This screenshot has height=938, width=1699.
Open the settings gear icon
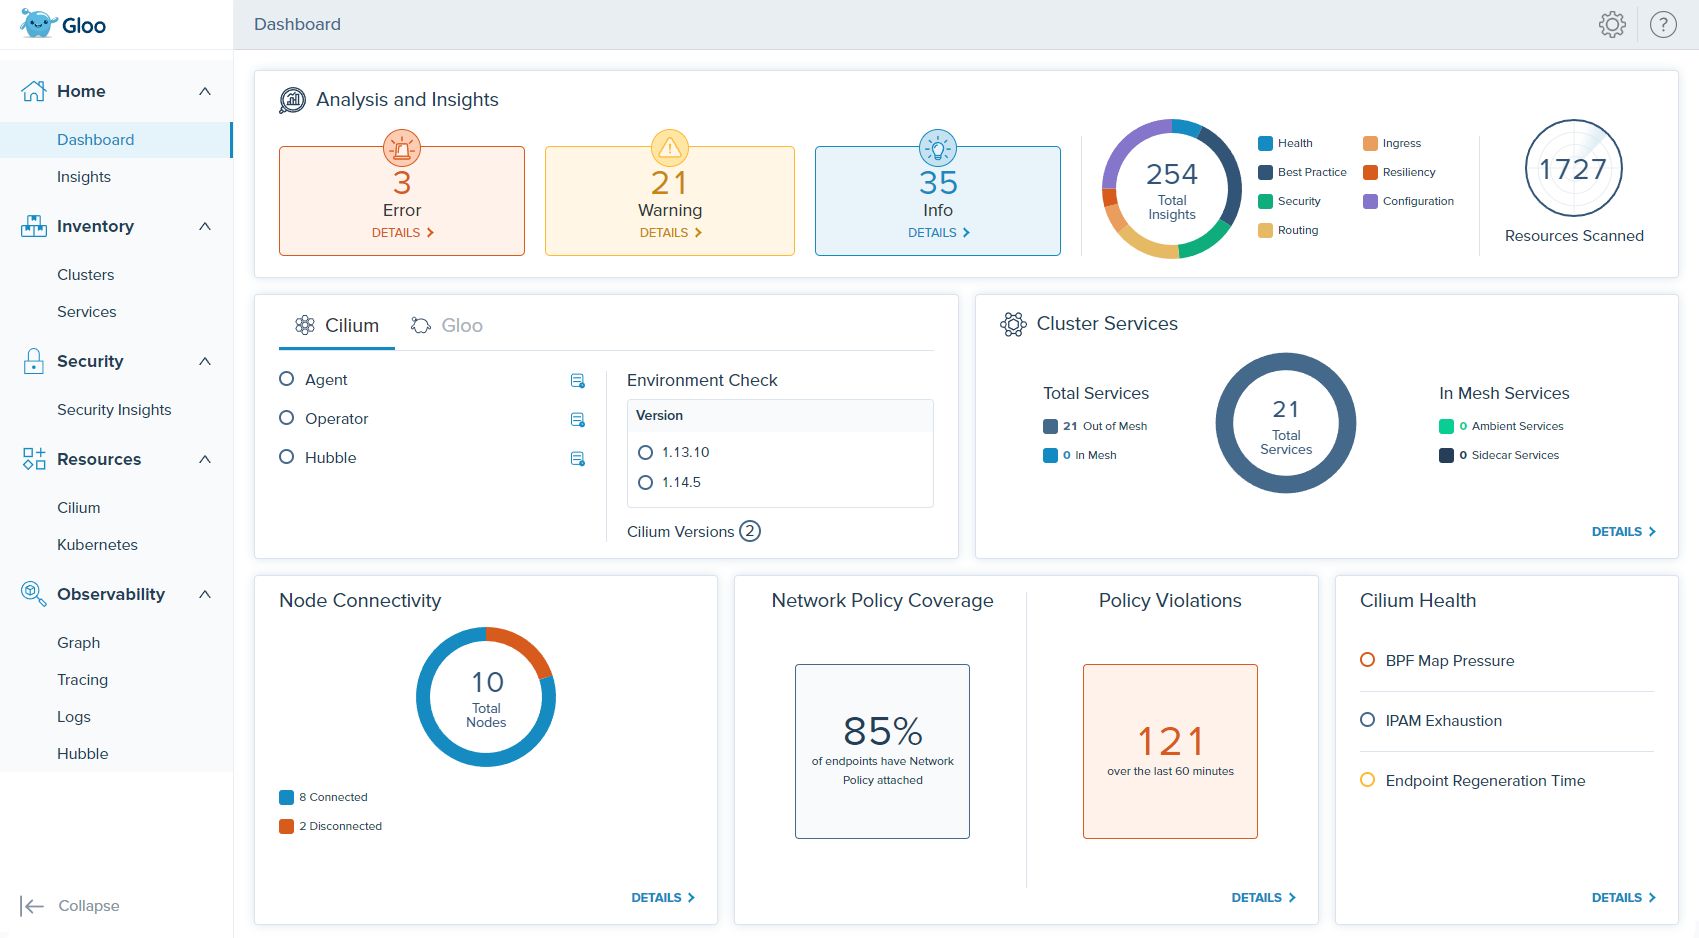pos(1612,24)
